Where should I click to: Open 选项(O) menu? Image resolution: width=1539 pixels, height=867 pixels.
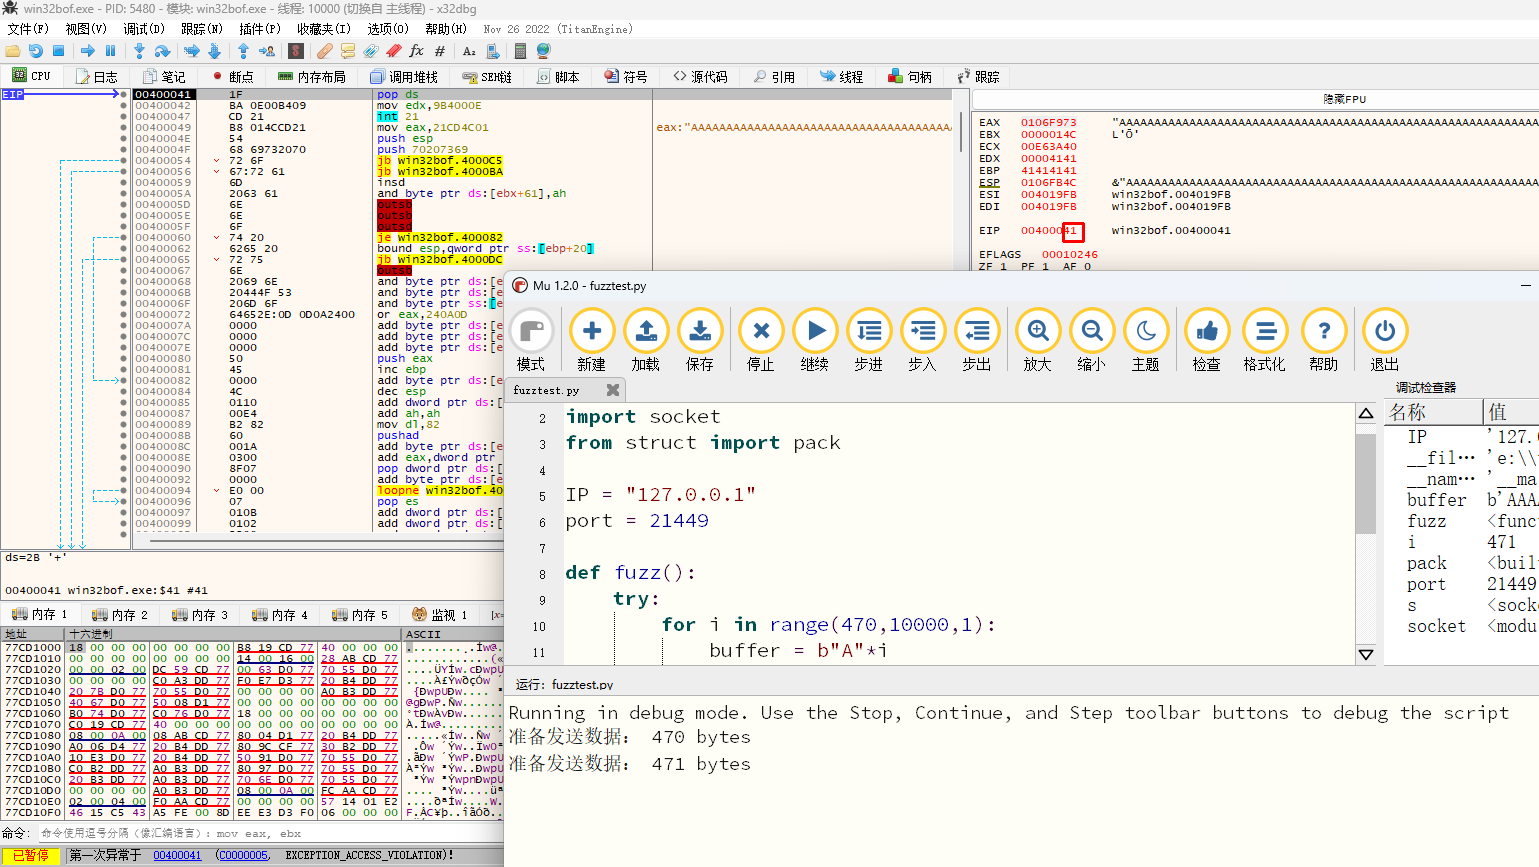(x=388, y=29)
